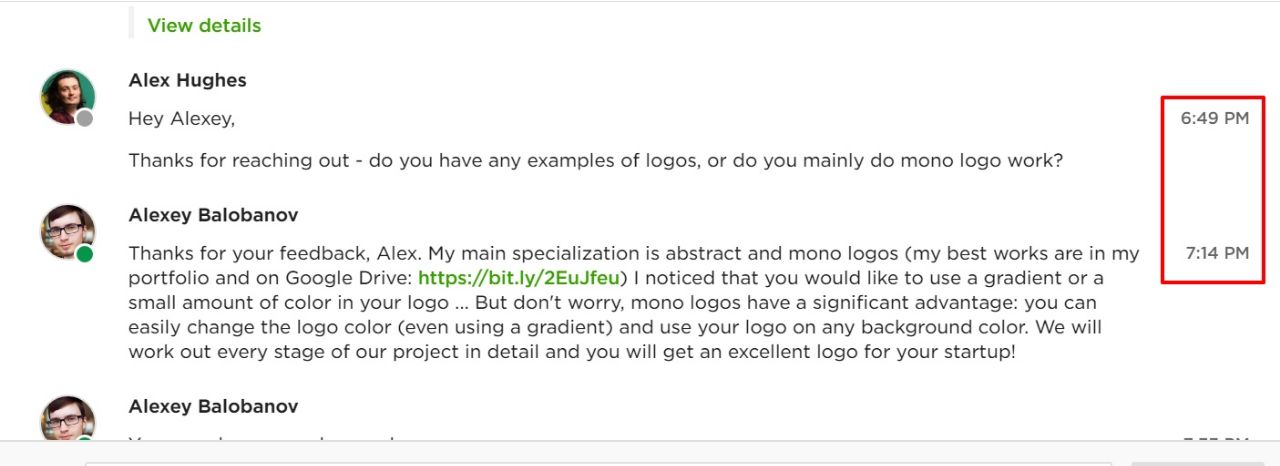
Task: Click Alex Hughes' profile avatar
Action: tap(68, 97)
